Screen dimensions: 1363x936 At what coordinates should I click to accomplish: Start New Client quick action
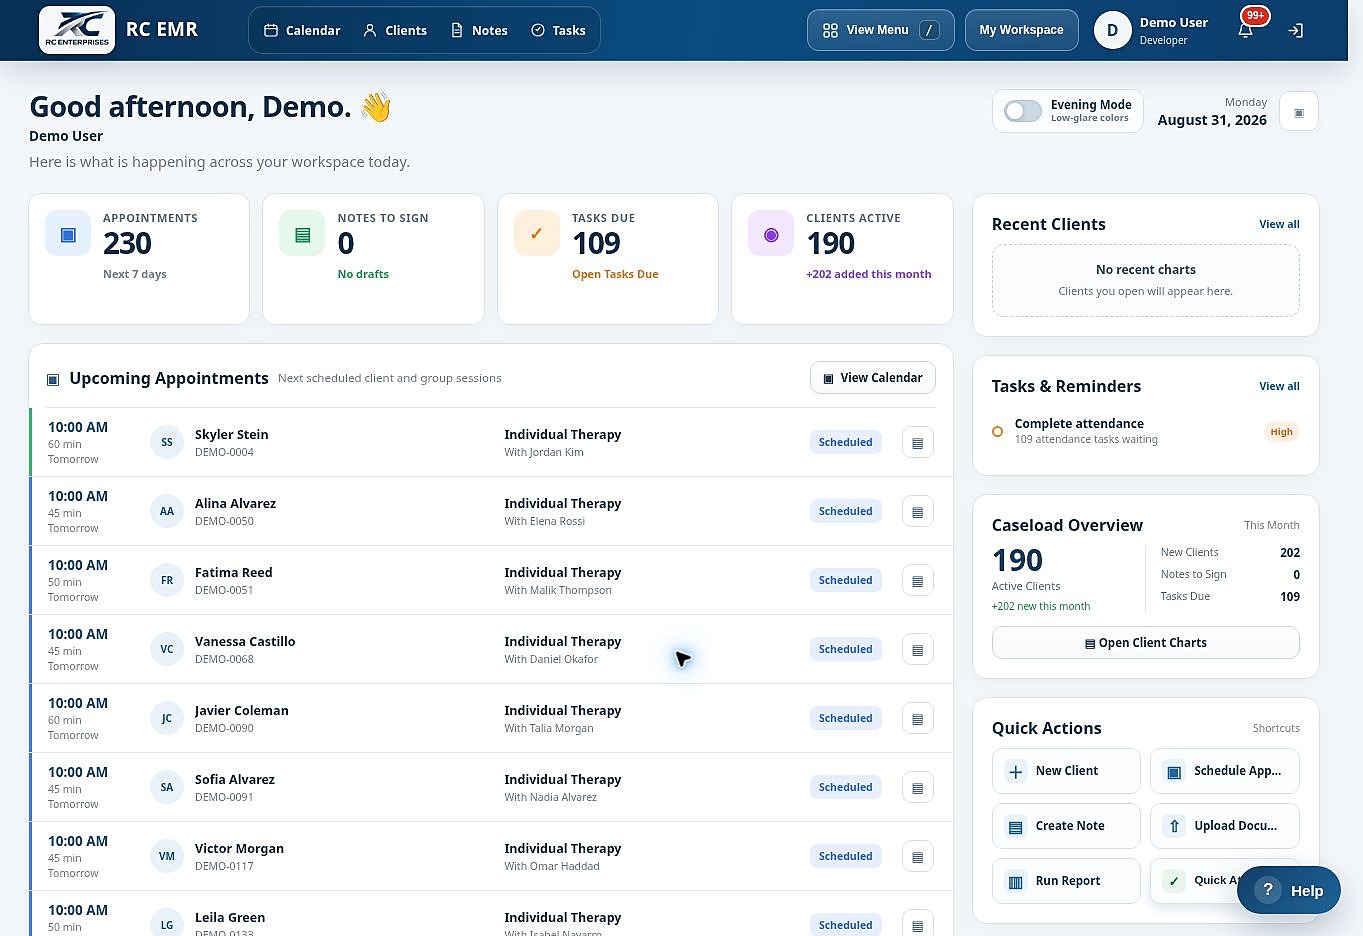(x=1066, y=771)
